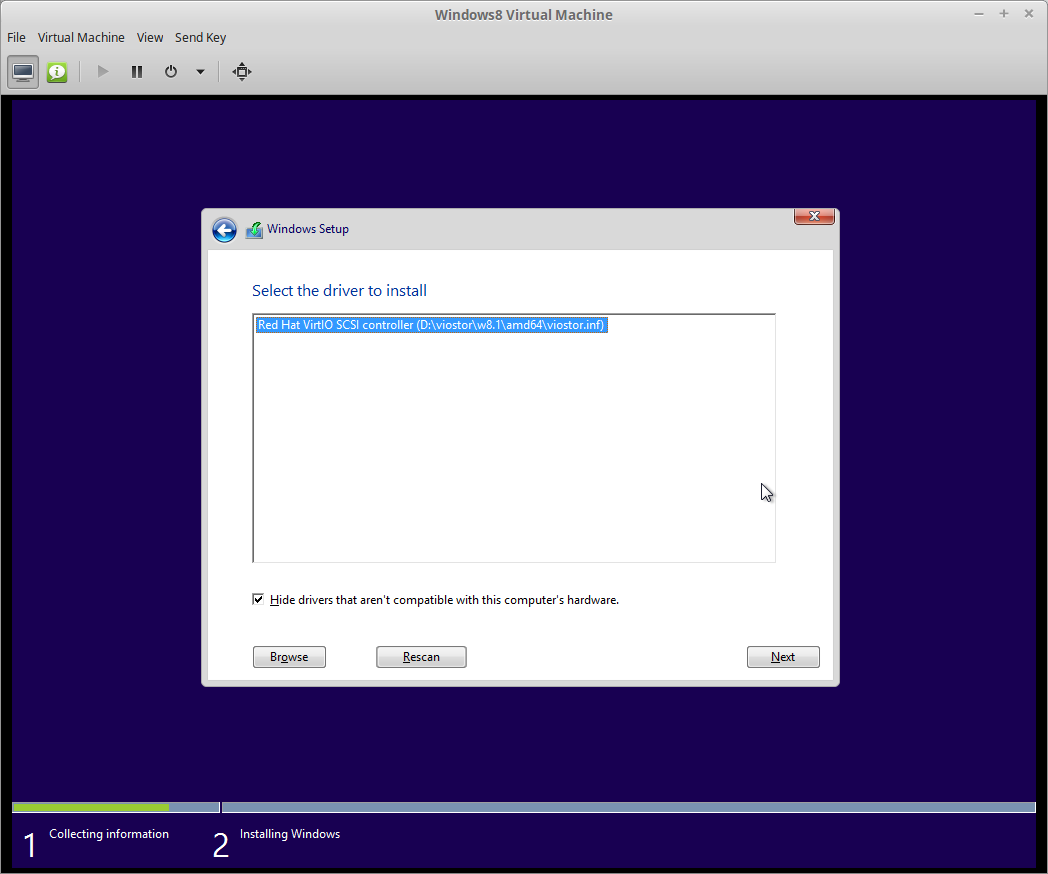Image resolution: width=1048 pixels, height=874 pixels.
Task: Minimize the Virtual Machine window
Action: coord(978,14)
